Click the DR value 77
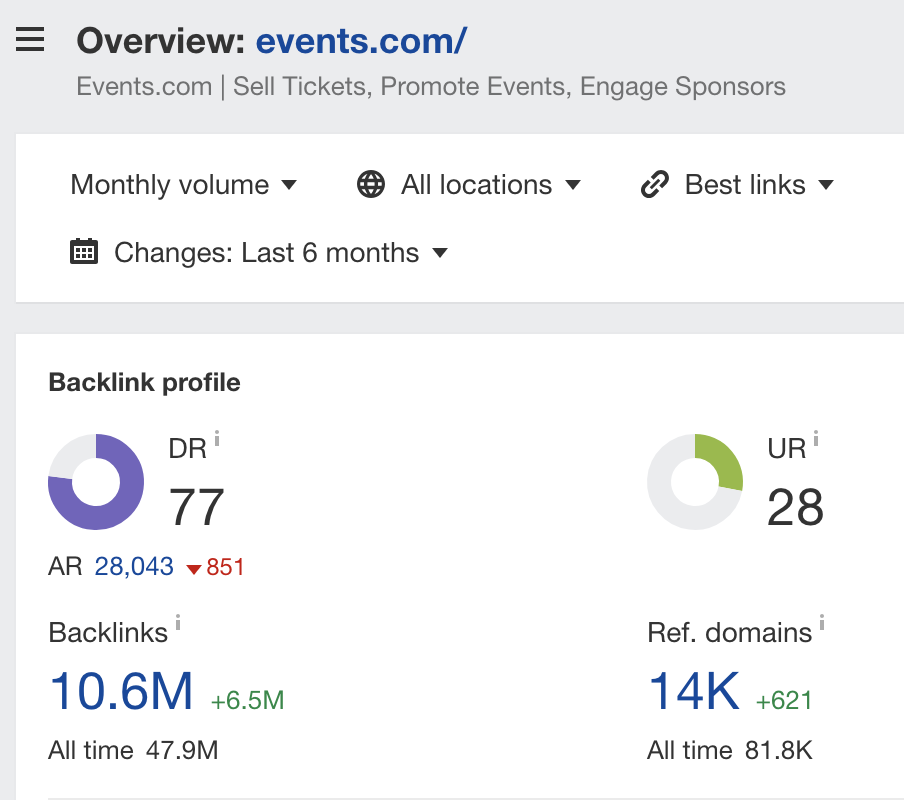The height and width of the screenshot is (800, 904). pos(196,507)
